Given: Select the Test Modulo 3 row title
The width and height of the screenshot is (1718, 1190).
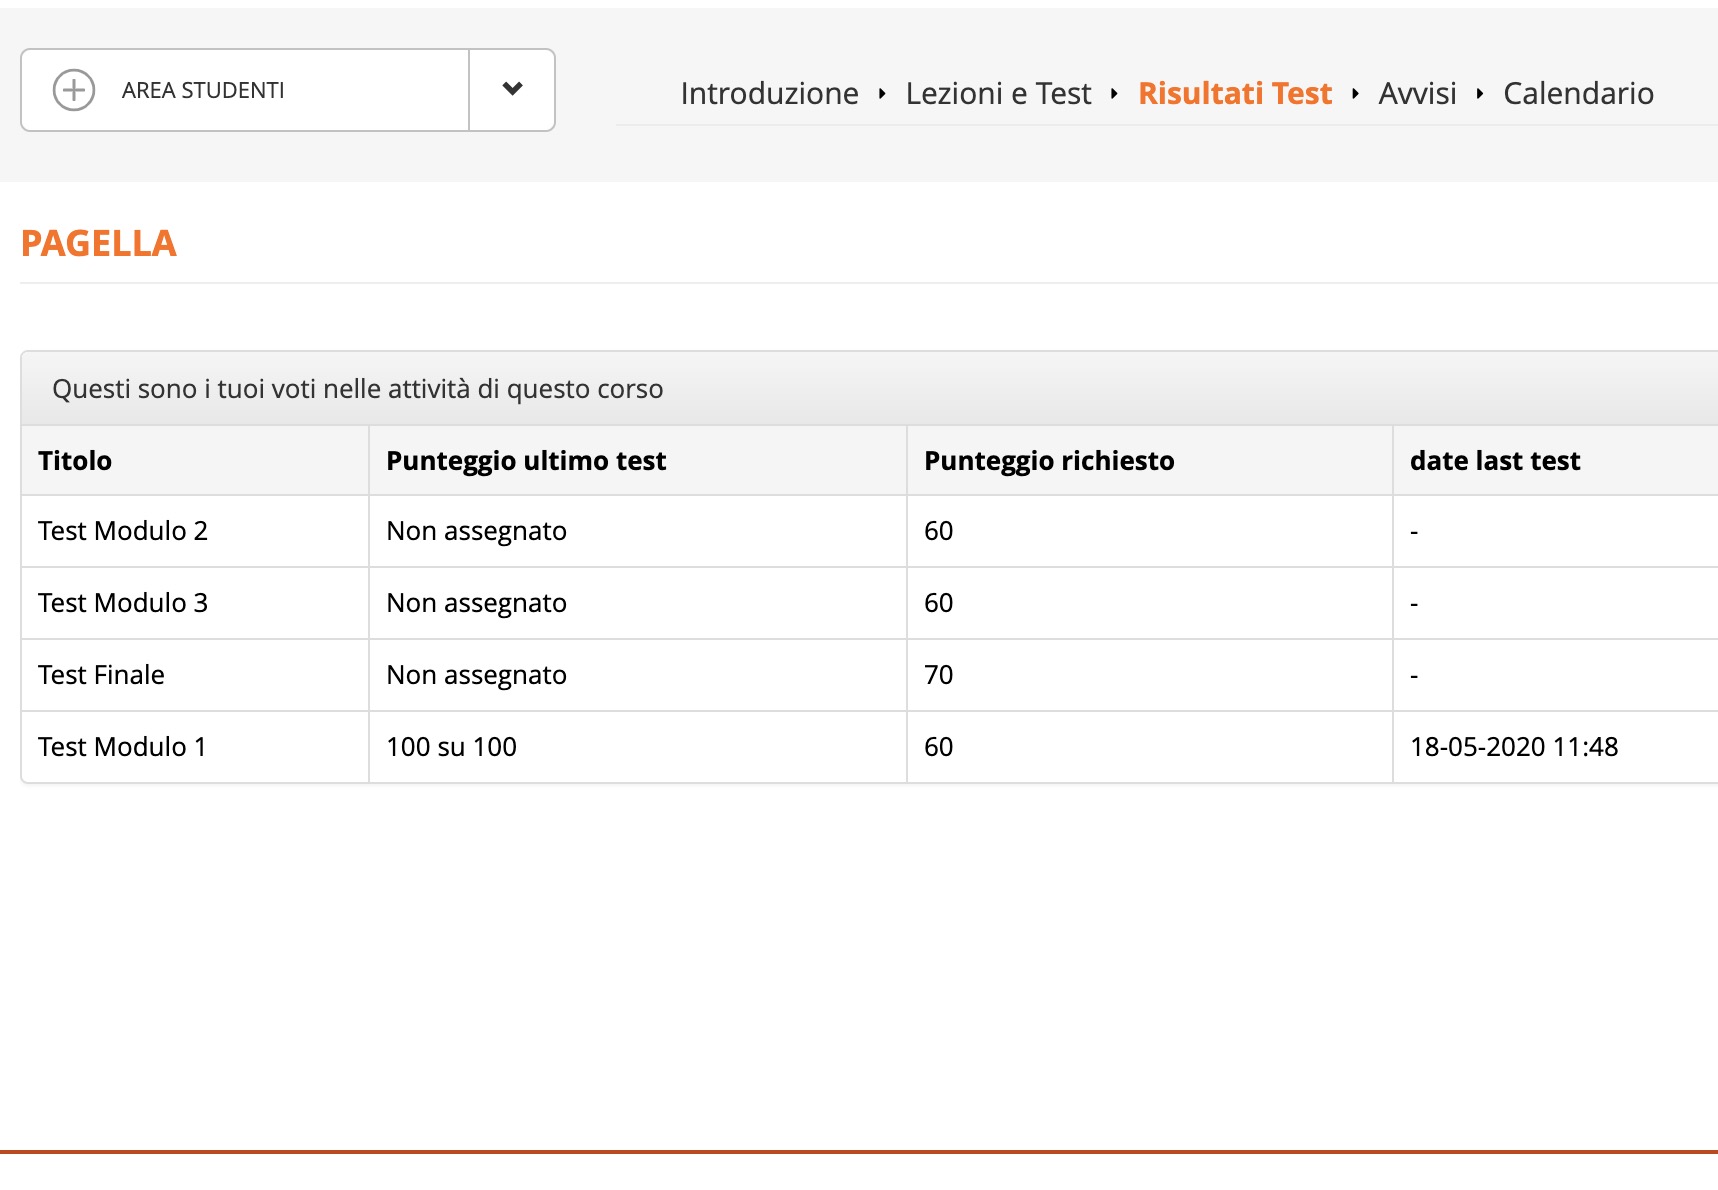Looking at the screenshot, I should (123, 603).
